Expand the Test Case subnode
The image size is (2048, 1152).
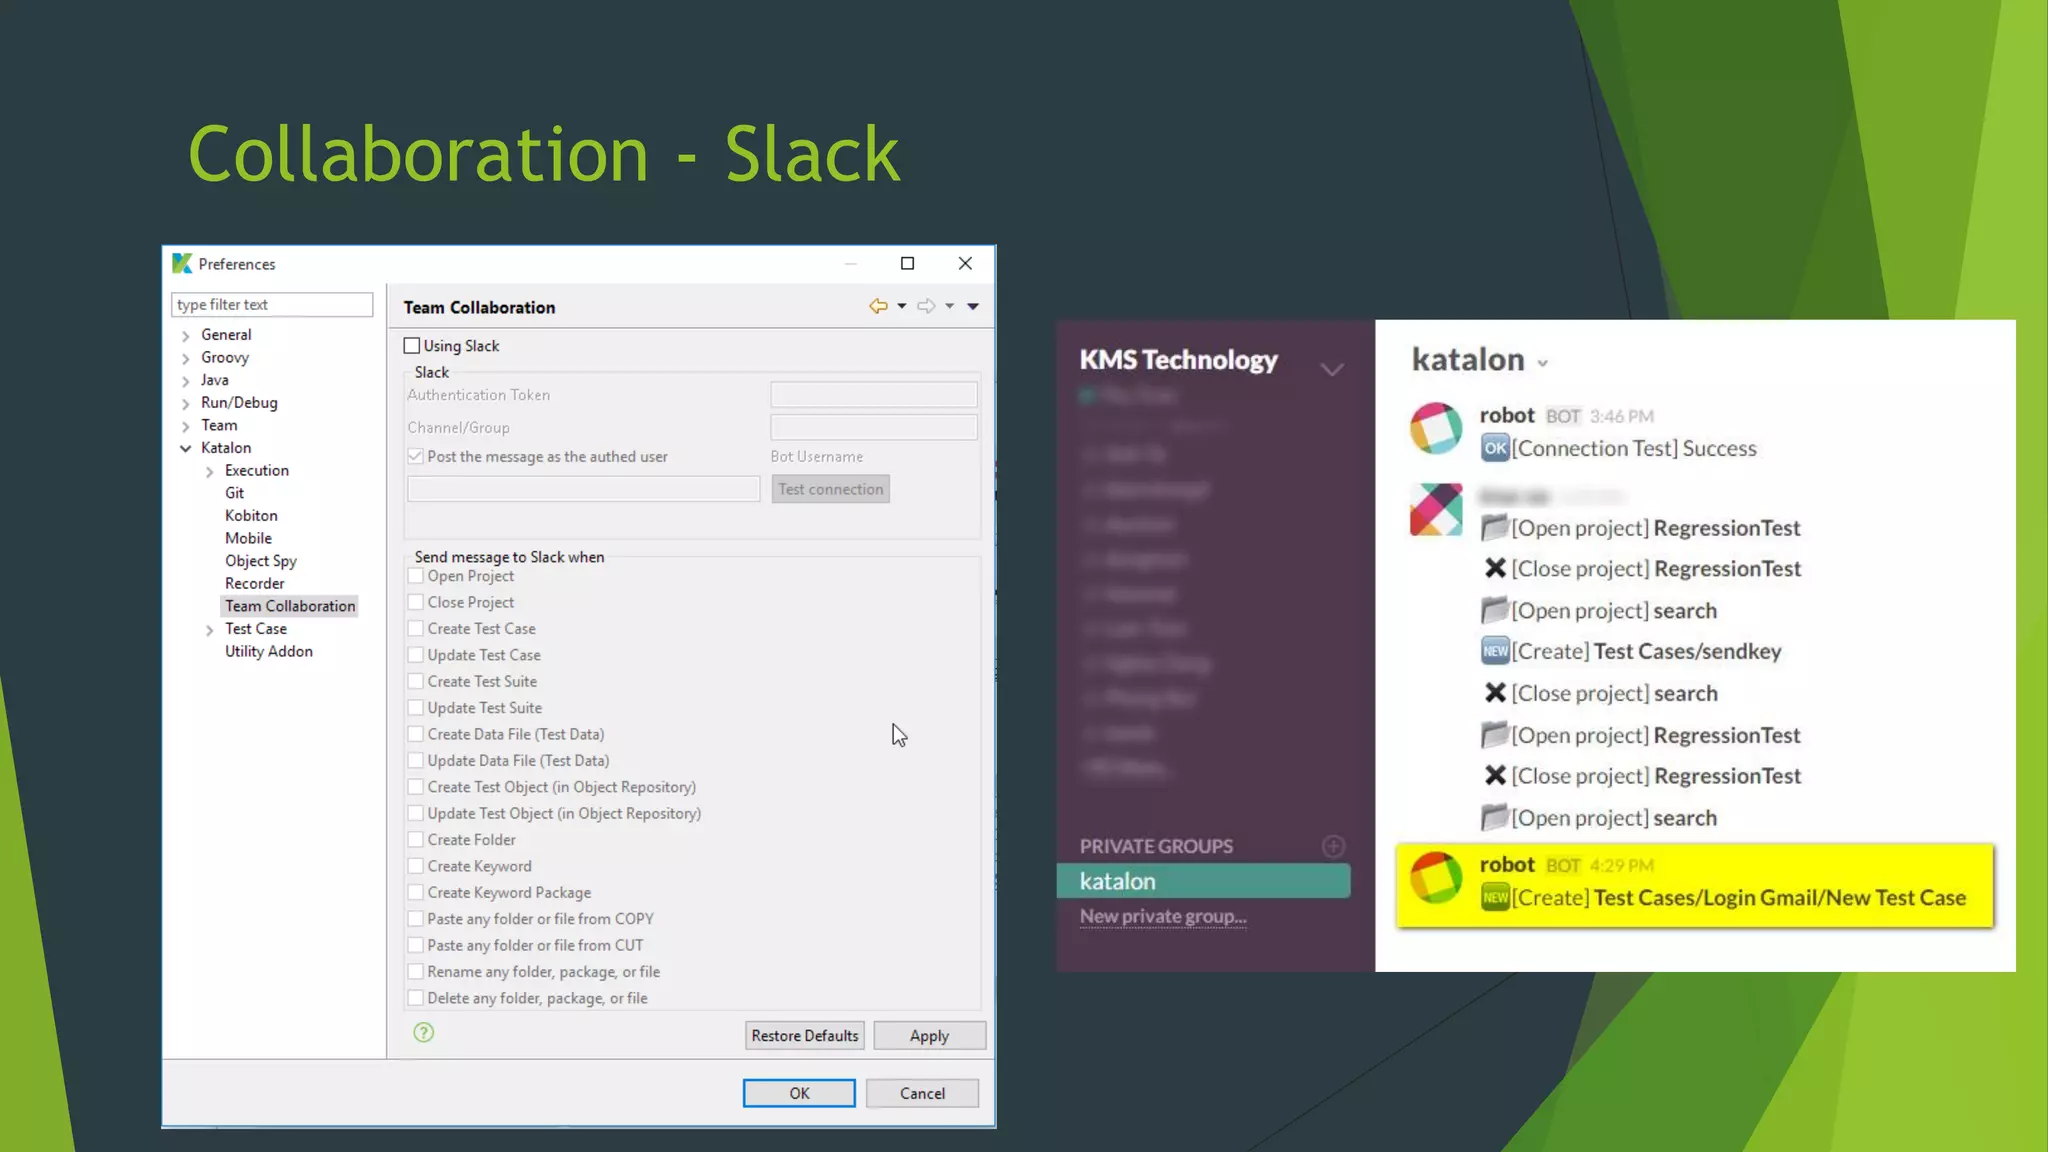point(210,630)
